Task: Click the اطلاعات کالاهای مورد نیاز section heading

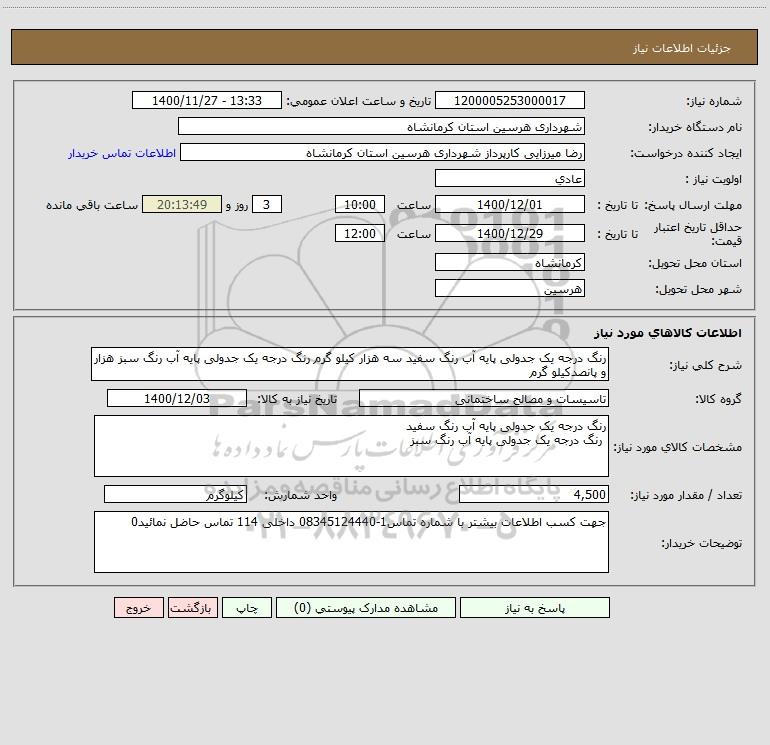Action: point(667,333)
